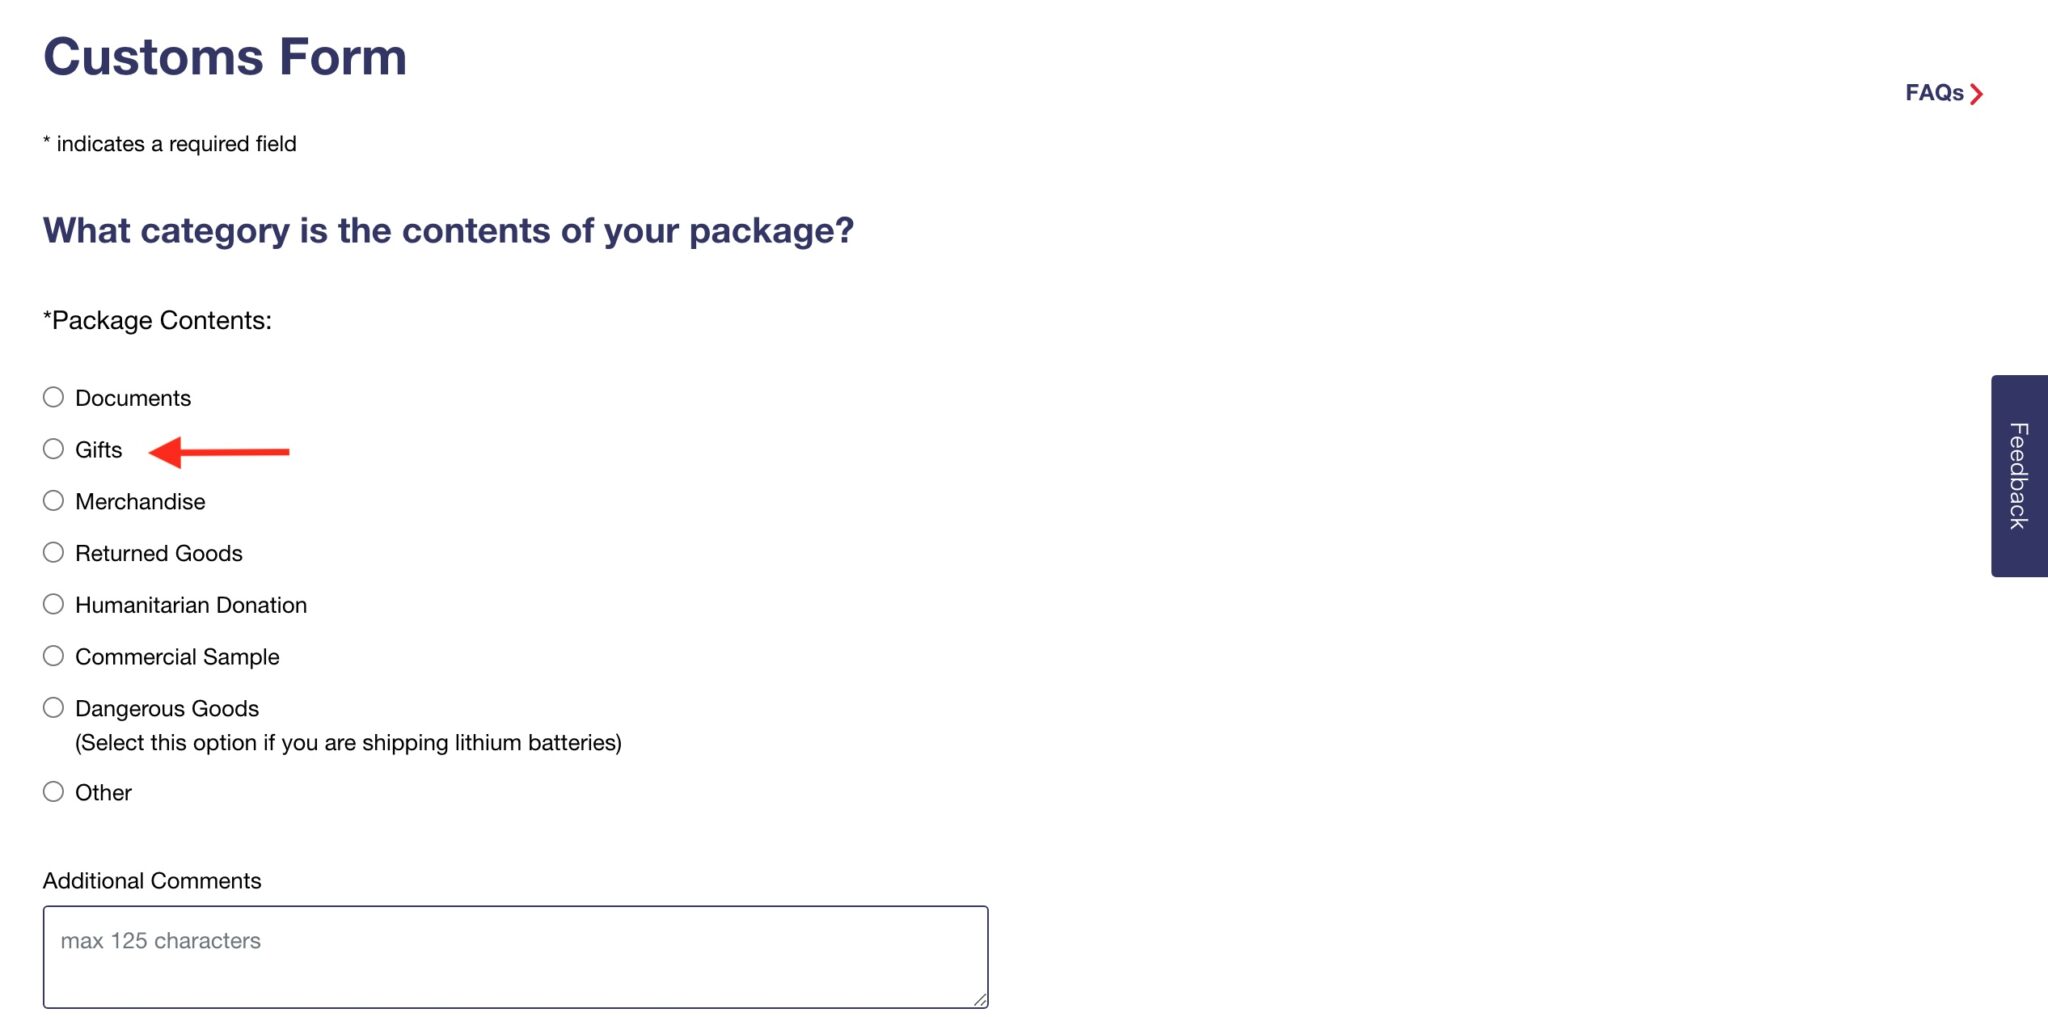Click the comments box resize handle
Screen dimensions: 2048x1017
(980, 999)
